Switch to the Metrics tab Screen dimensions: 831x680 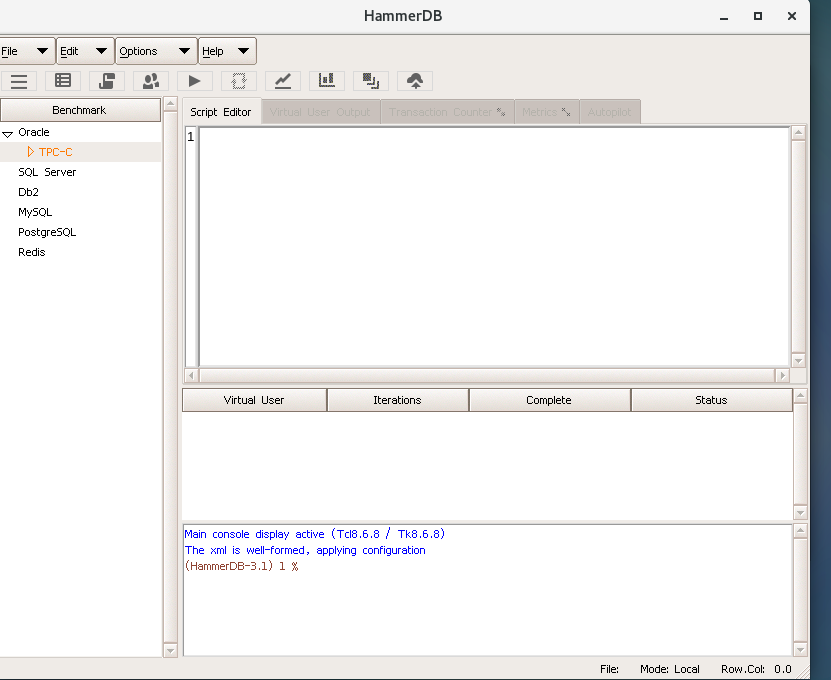point(546,112)
